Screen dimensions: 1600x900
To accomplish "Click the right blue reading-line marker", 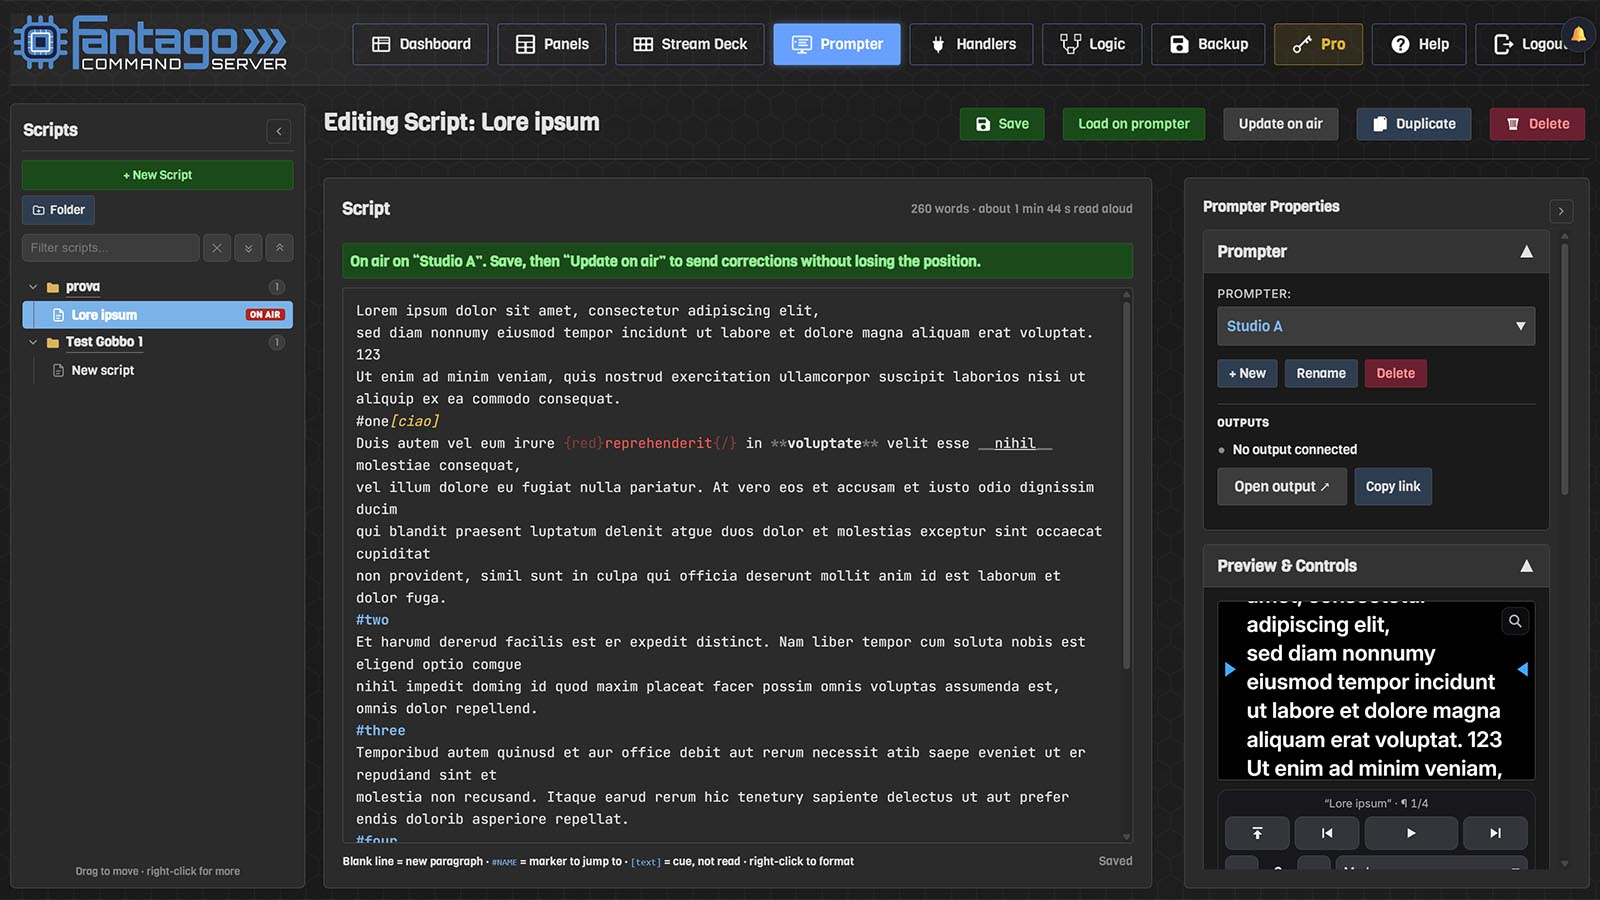I will 1523,669.
